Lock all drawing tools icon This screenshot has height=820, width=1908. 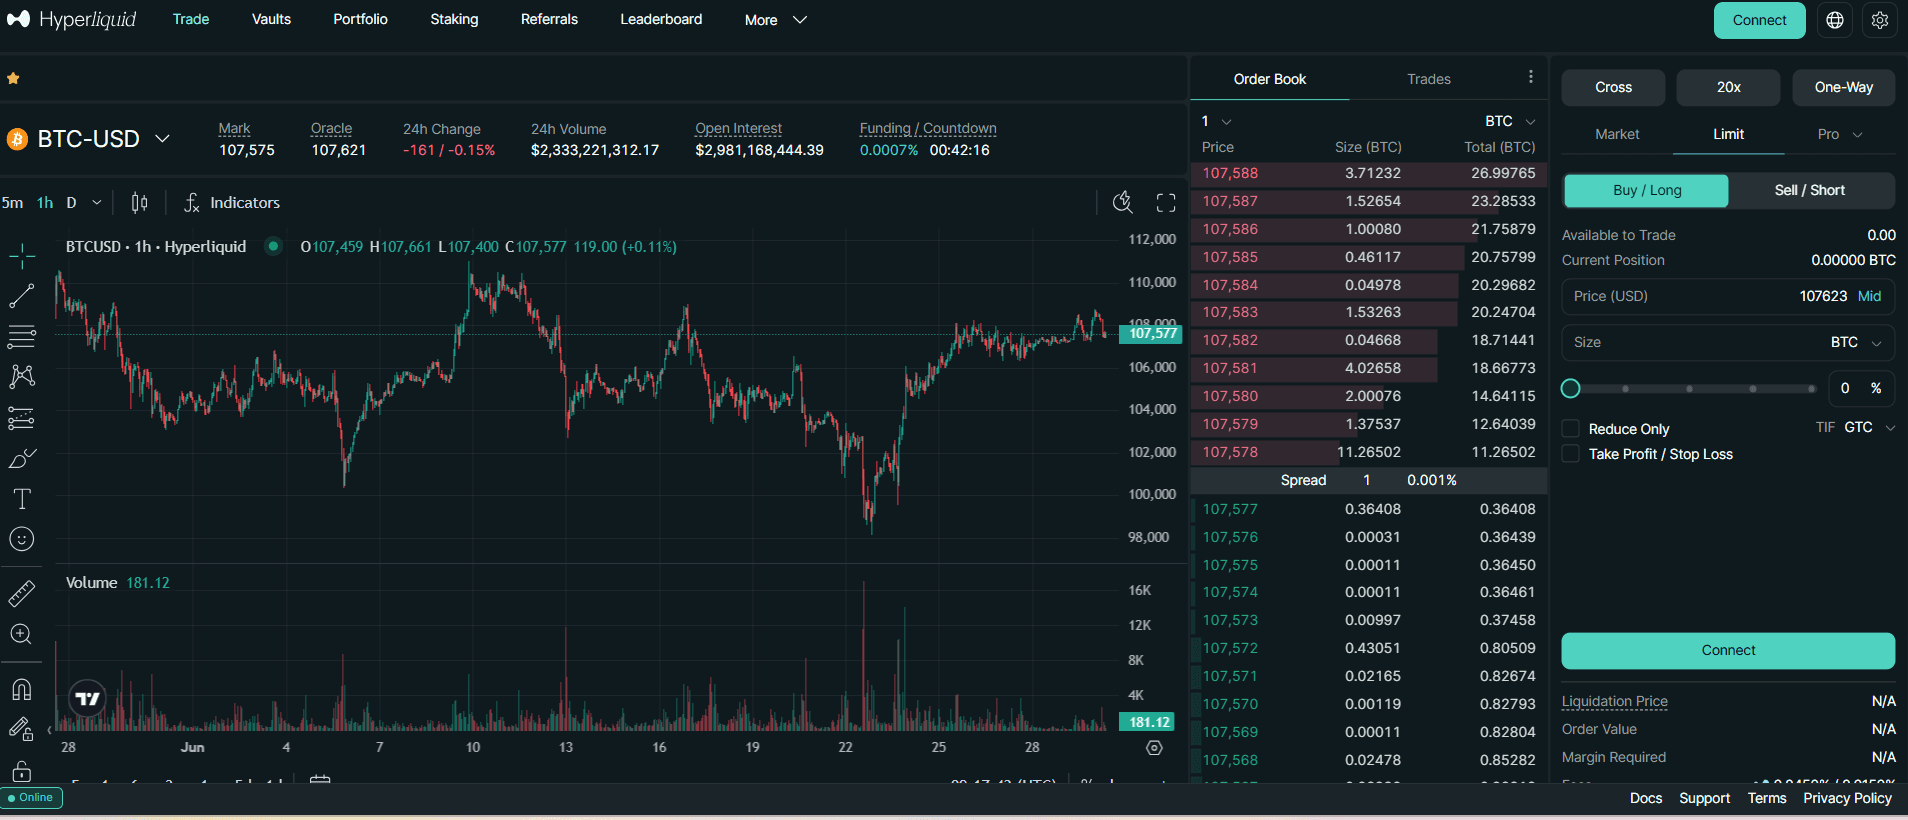point(22,771)
